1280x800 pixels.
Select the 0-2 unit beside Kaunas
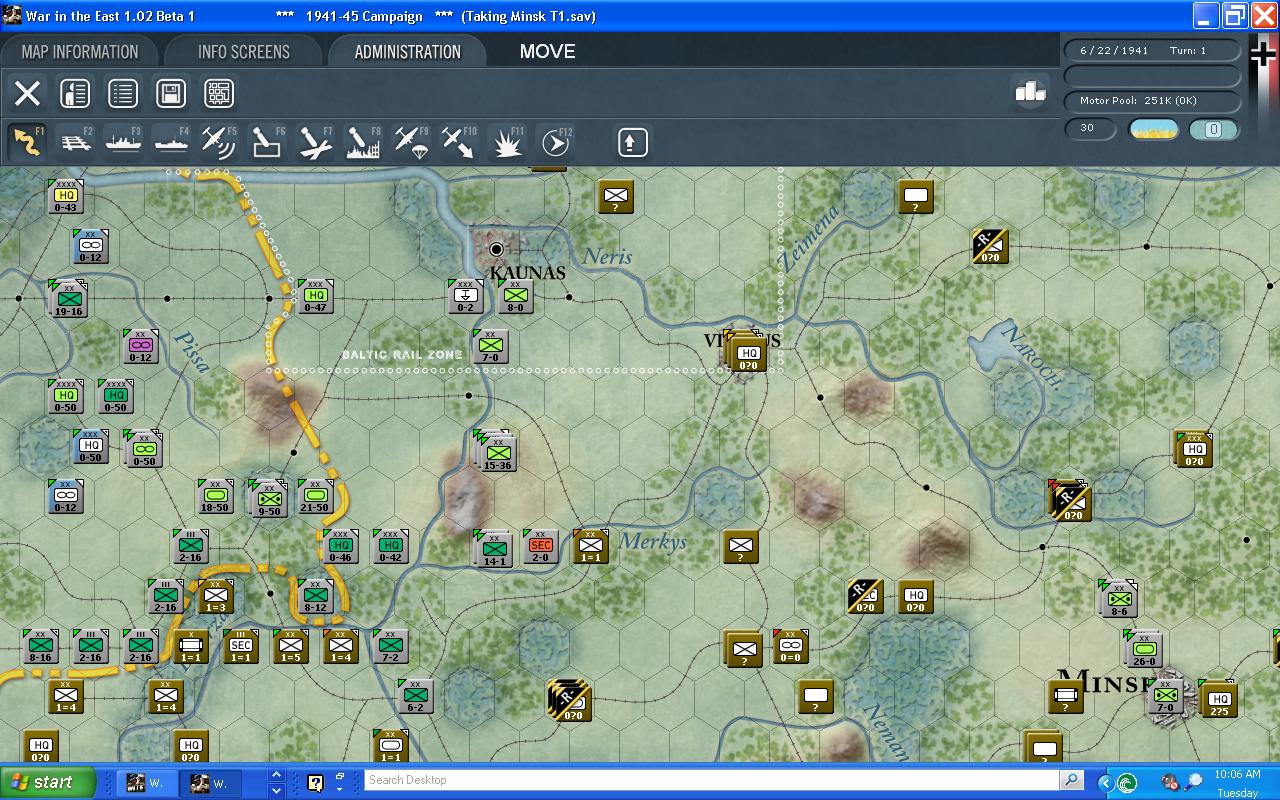point(466,296)
